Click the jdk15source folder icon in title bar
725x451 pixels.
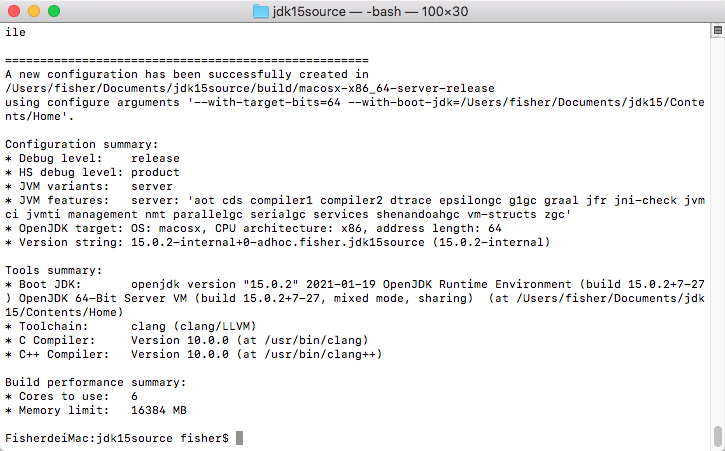[261, 11]
